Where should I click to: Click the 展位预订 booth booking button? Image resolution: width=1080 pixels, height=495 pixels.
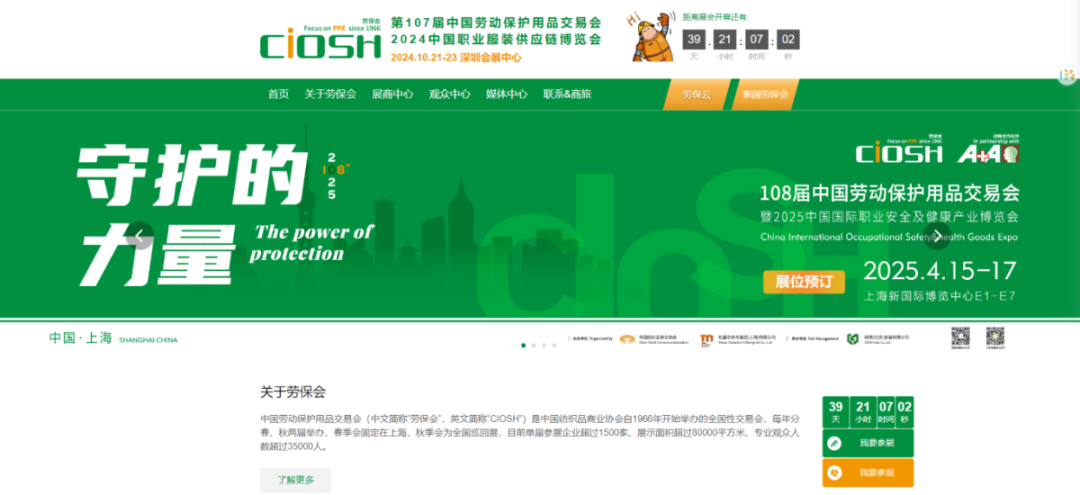coord(803,282)
